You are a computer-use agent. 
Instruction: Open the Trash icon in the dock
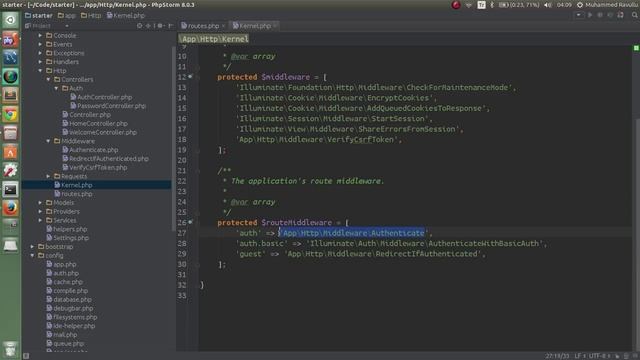click(10, 349)
